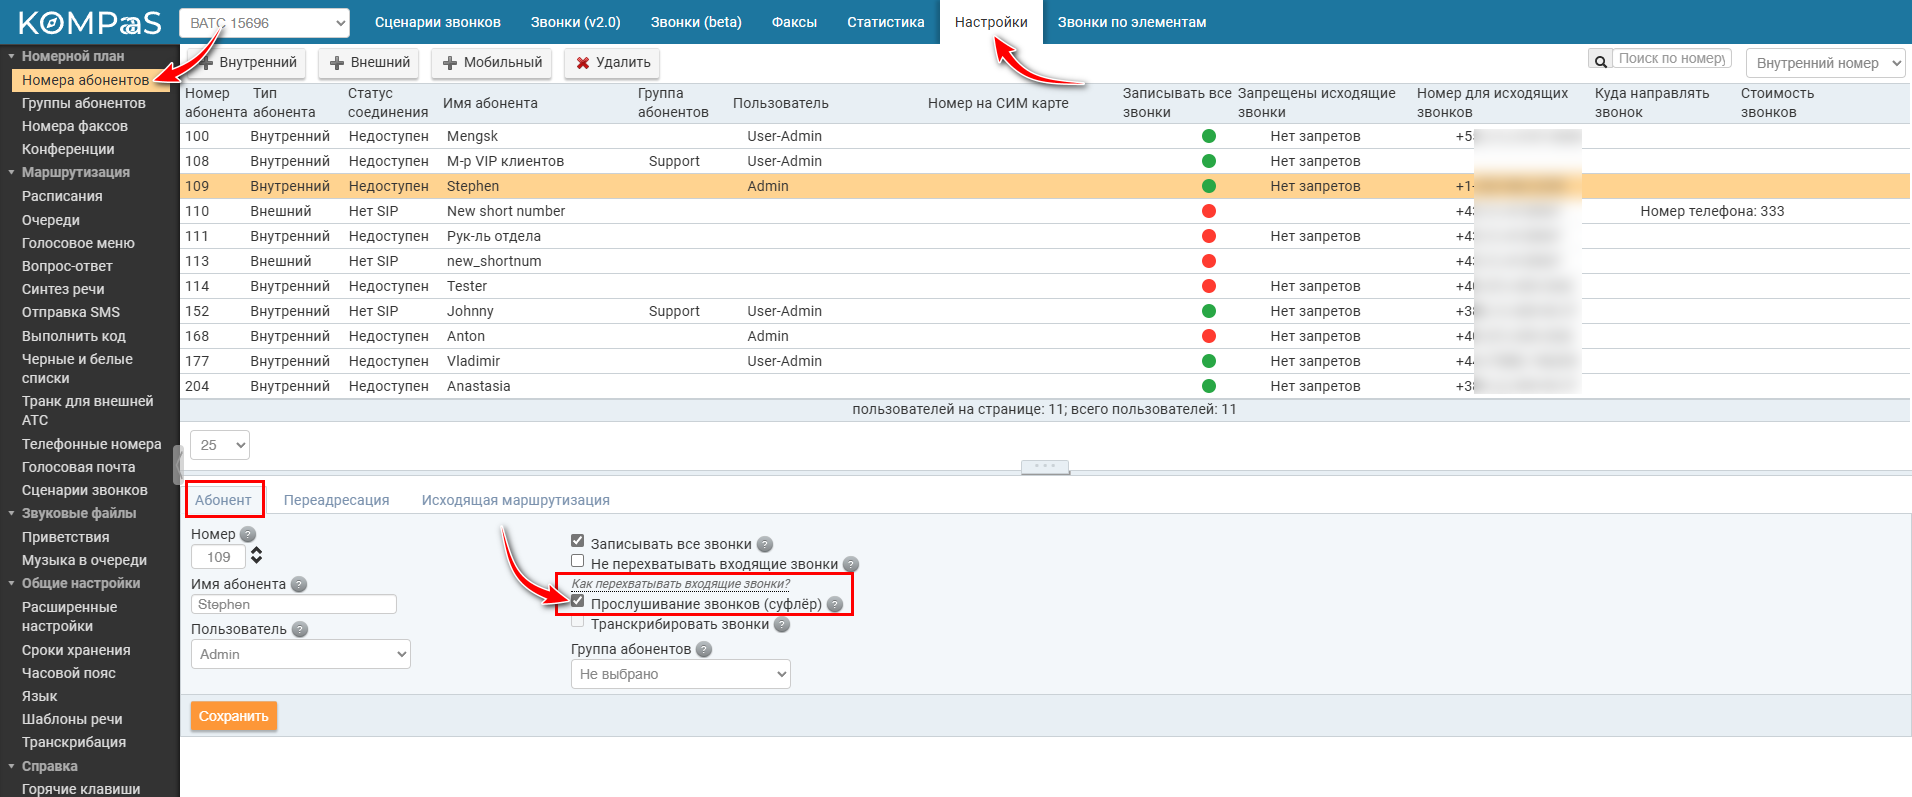The width and height of the screenshot is (1912, 797).
Task: Open the ВАТС 15696 selector dropdown
Action: pos(264,23)
